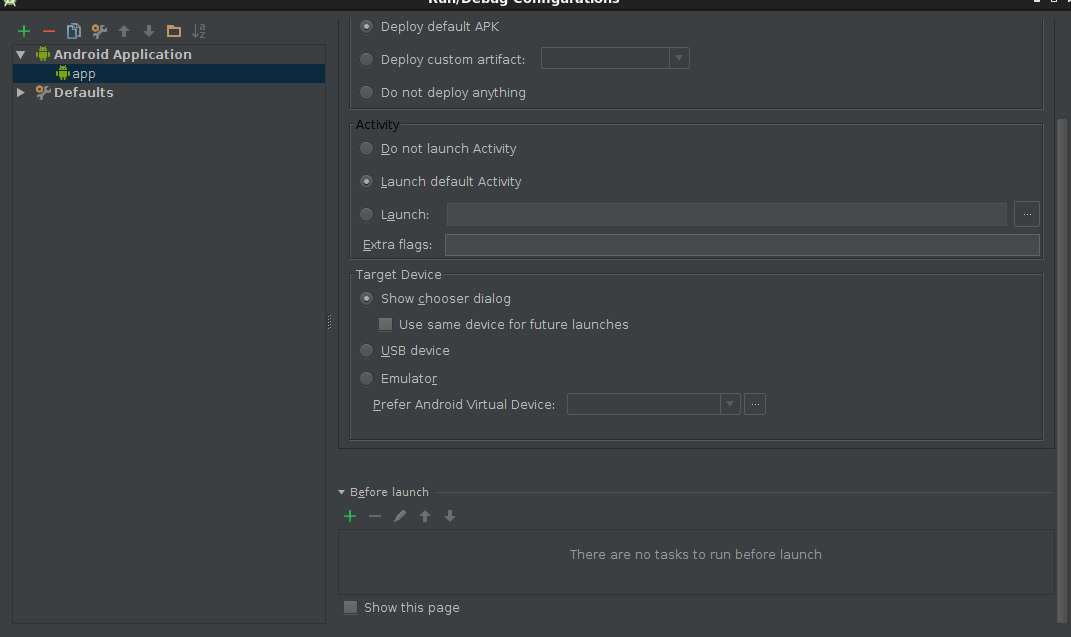The height and width of the screenshot is (637, 1071).
Task: Copy the selected configuration
Action: click(74, 31)
